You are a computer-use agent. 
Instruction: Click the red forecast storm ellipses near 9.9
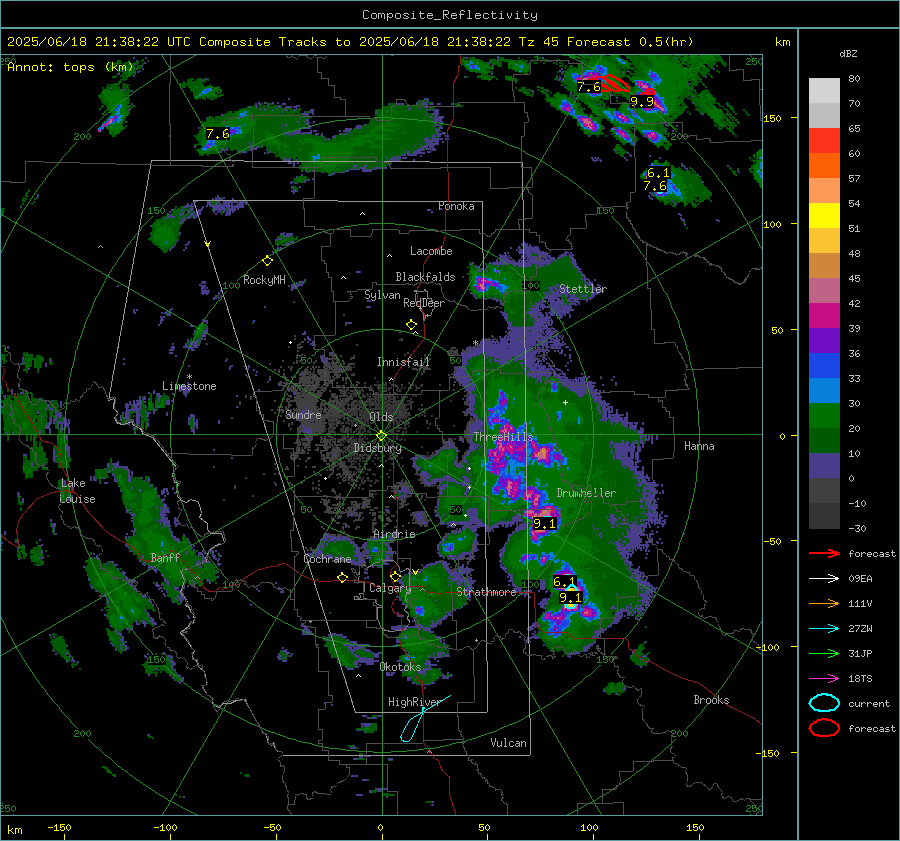(615, 83)
